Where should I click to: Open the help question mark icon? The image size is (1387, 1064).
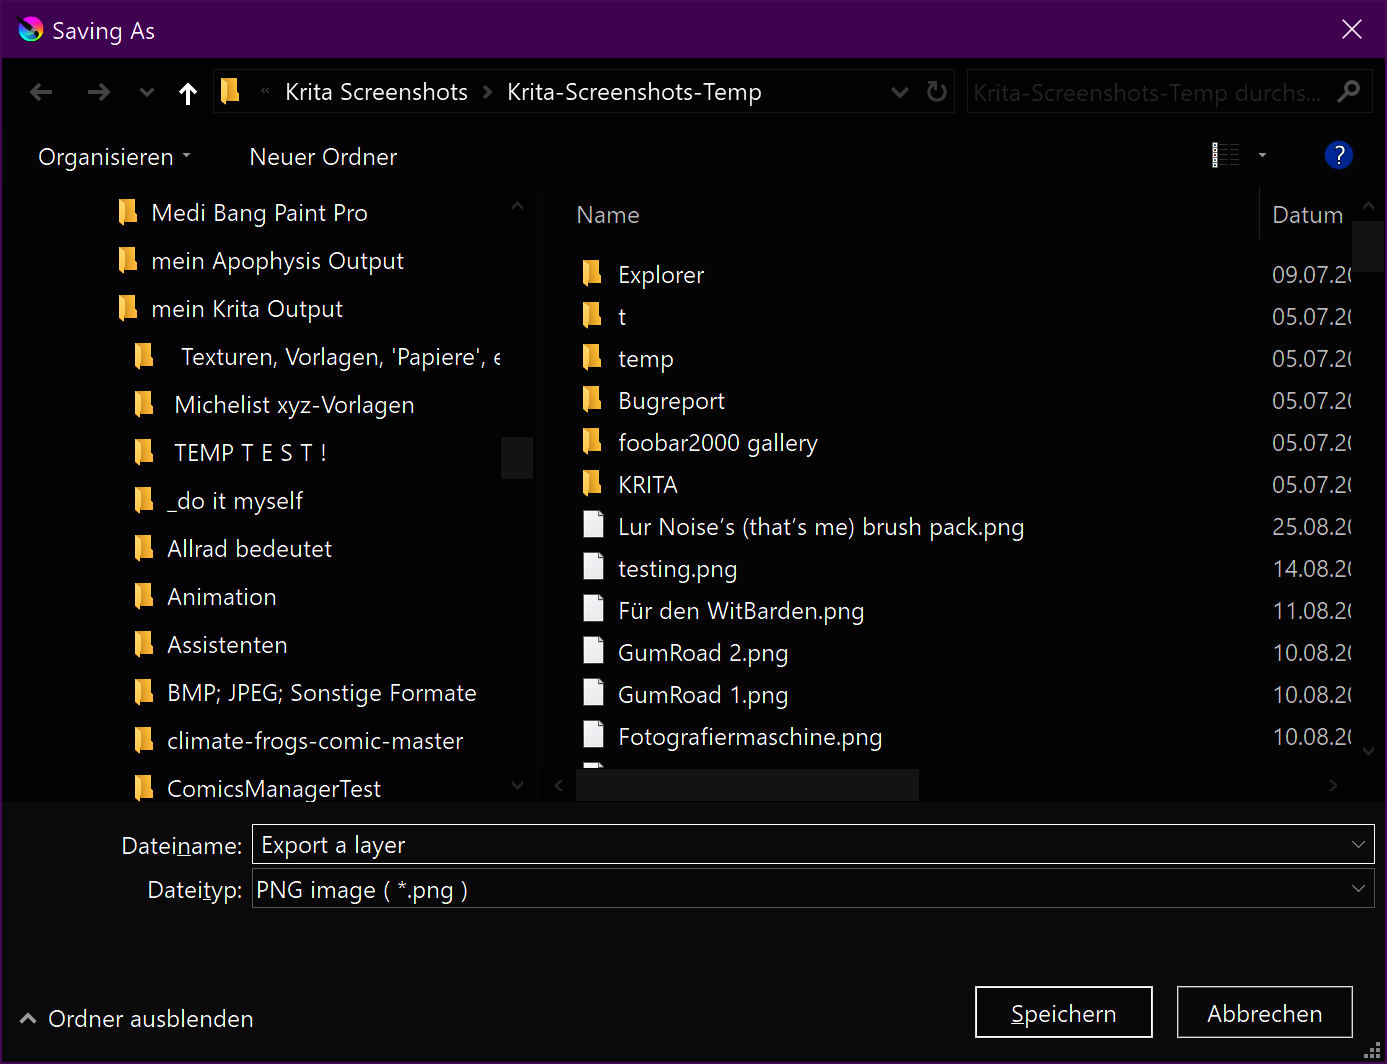(1338, 156)
